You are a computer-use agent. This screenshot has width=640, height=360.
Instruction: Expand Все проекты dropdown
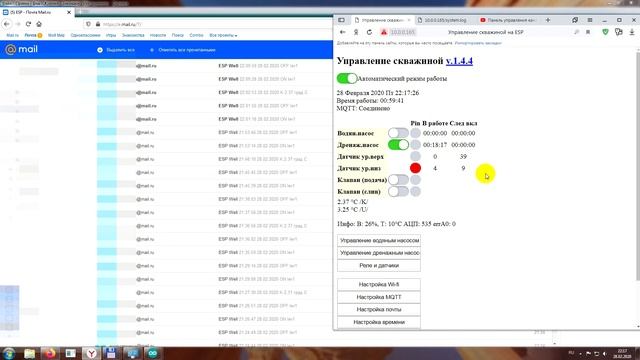[223, 36]
